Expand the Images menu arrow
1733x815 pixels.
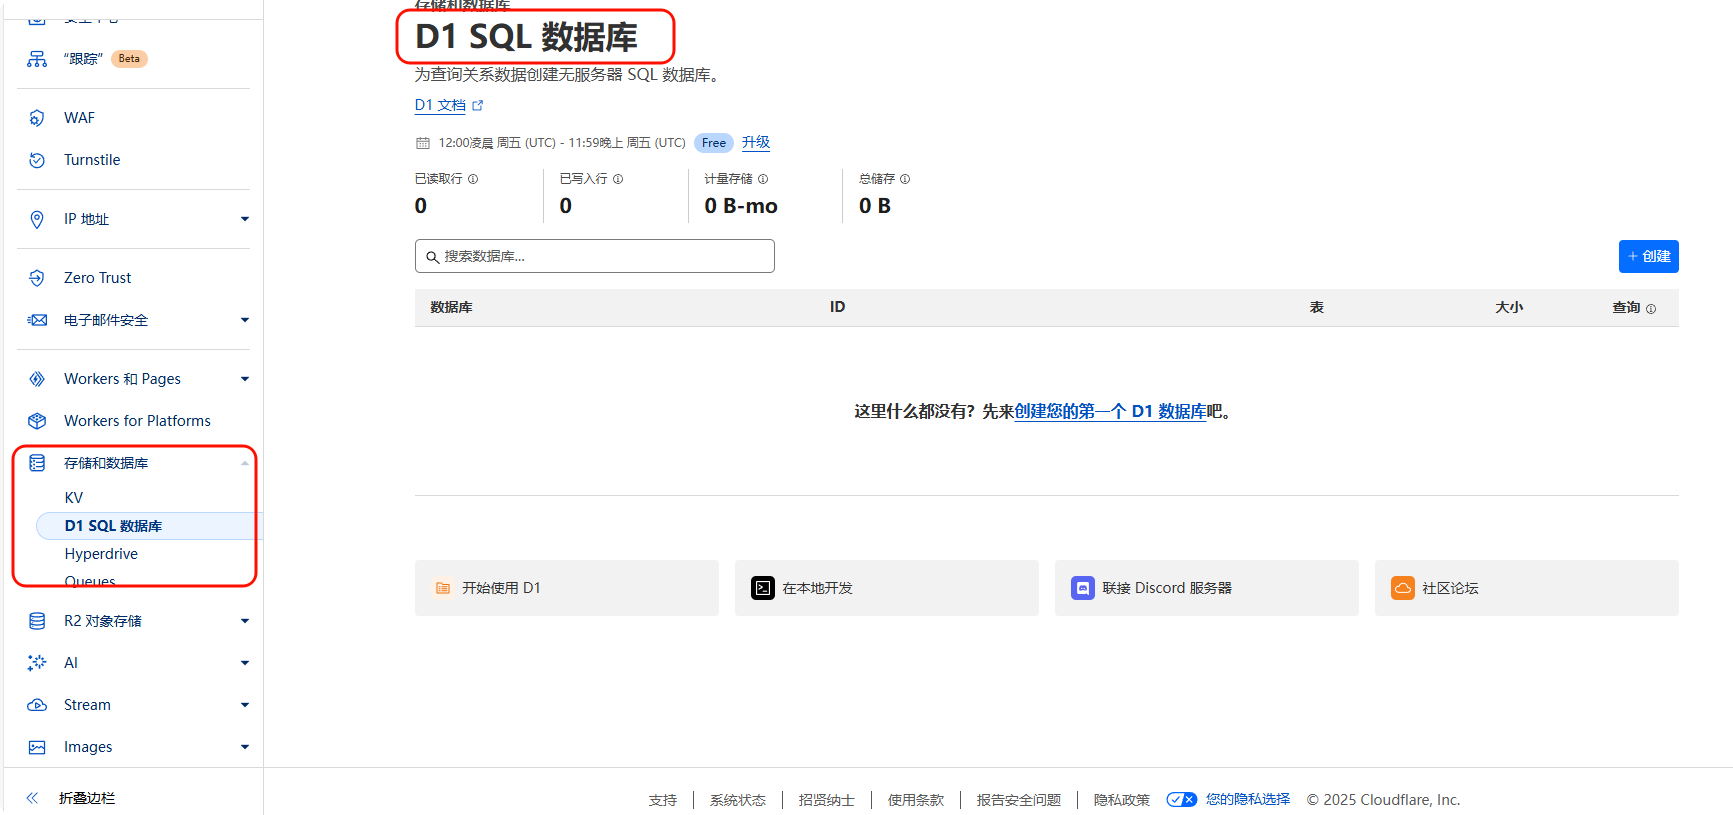coord(245,747)
